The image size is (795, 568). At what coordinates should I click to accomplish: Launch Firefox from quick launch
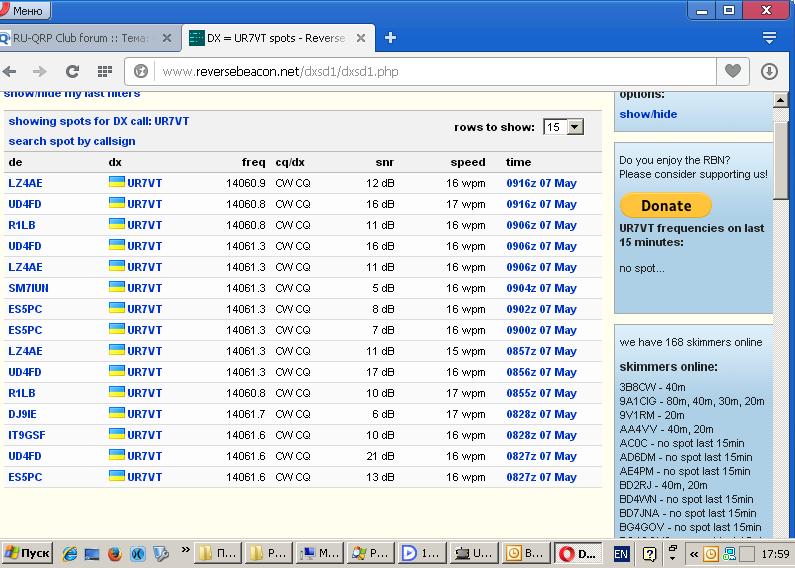[115, 553]
